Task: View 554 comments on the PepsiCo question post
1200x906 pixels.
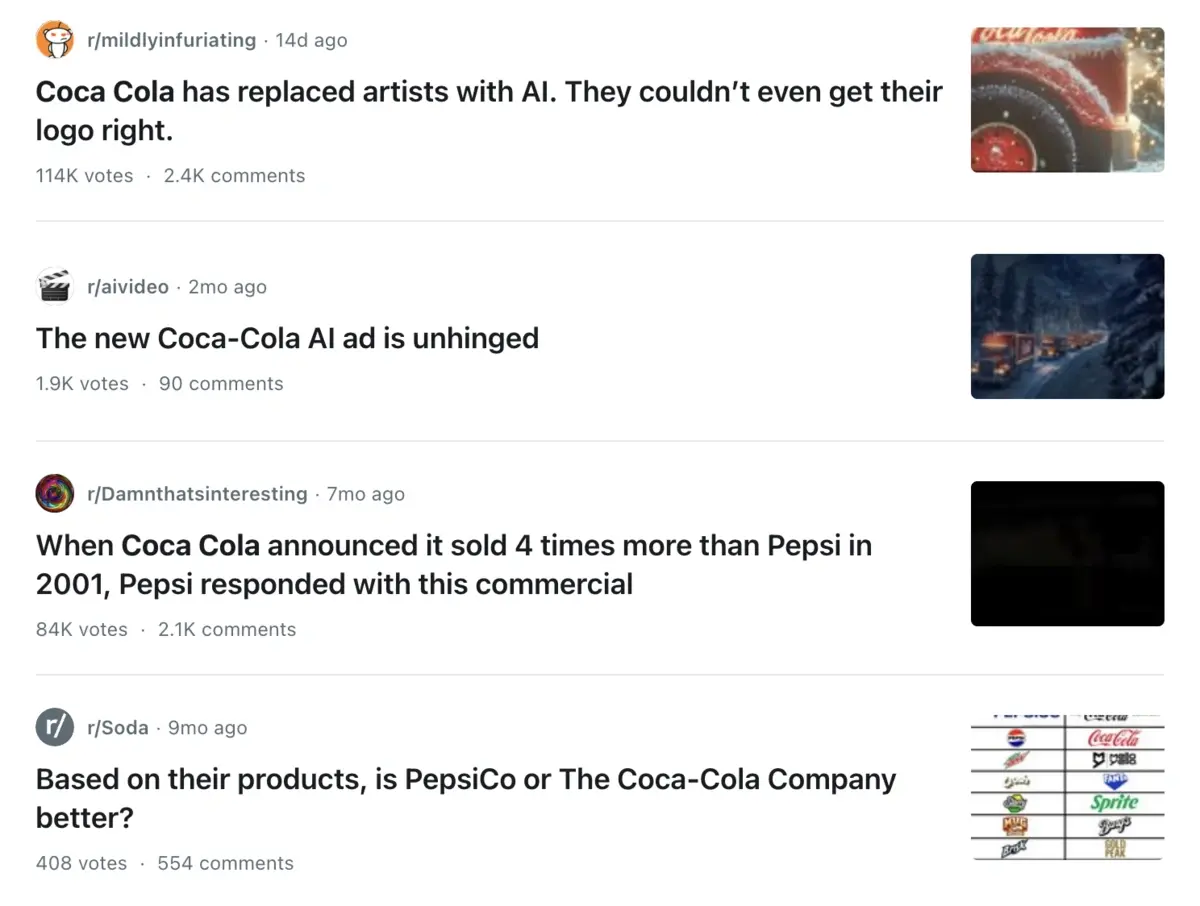Action: 225,862
